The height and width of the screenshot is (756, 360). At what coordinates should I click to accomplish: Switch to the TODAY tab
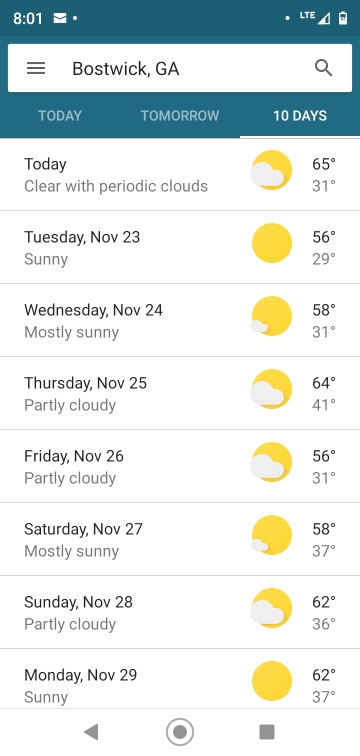pos(60,116)
